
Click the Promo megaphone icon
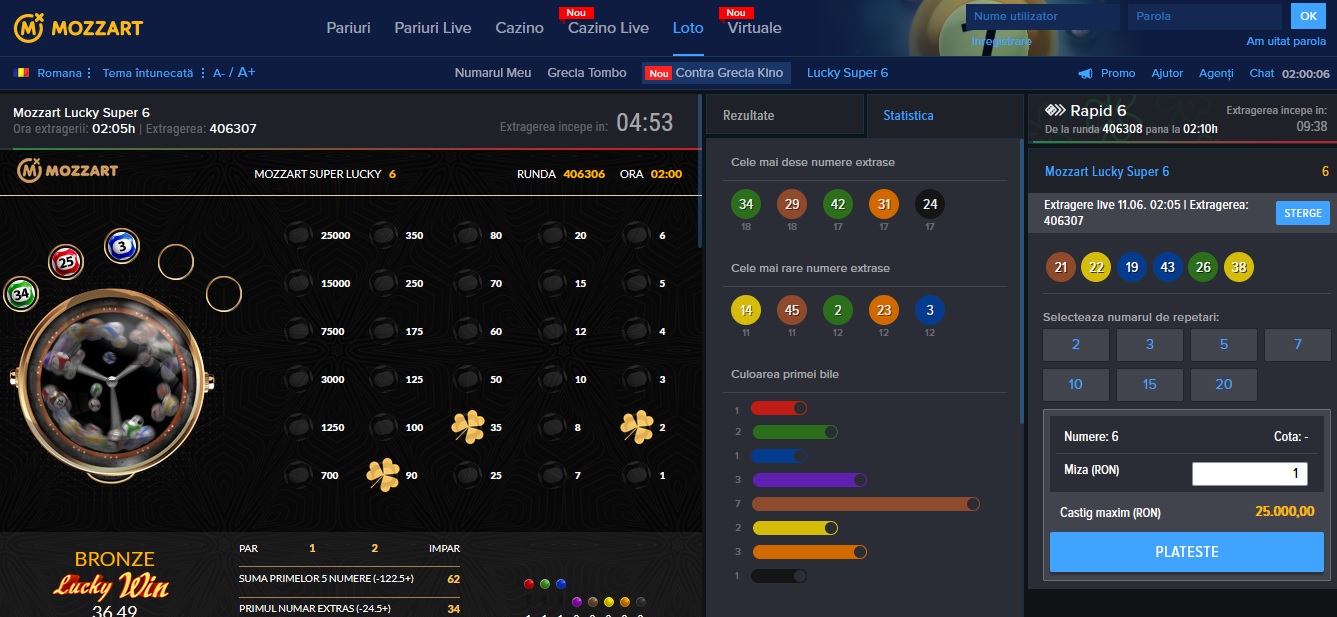(1085, 73)
